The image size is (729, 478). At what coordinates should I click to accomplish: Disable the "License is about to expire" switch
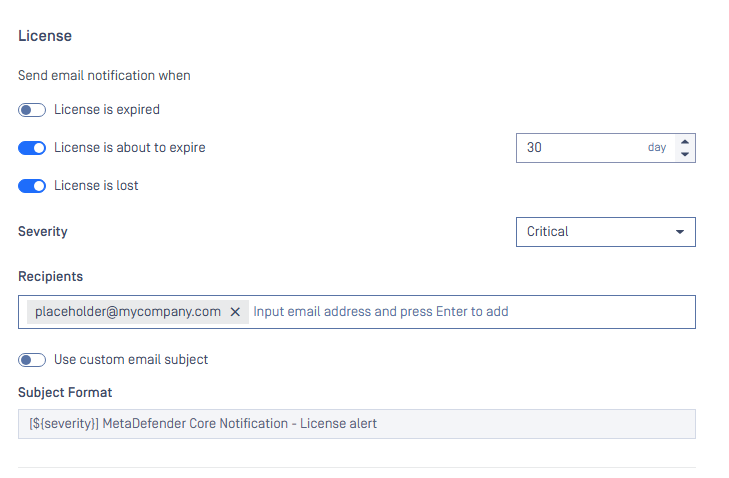click(x=32, y=148)
